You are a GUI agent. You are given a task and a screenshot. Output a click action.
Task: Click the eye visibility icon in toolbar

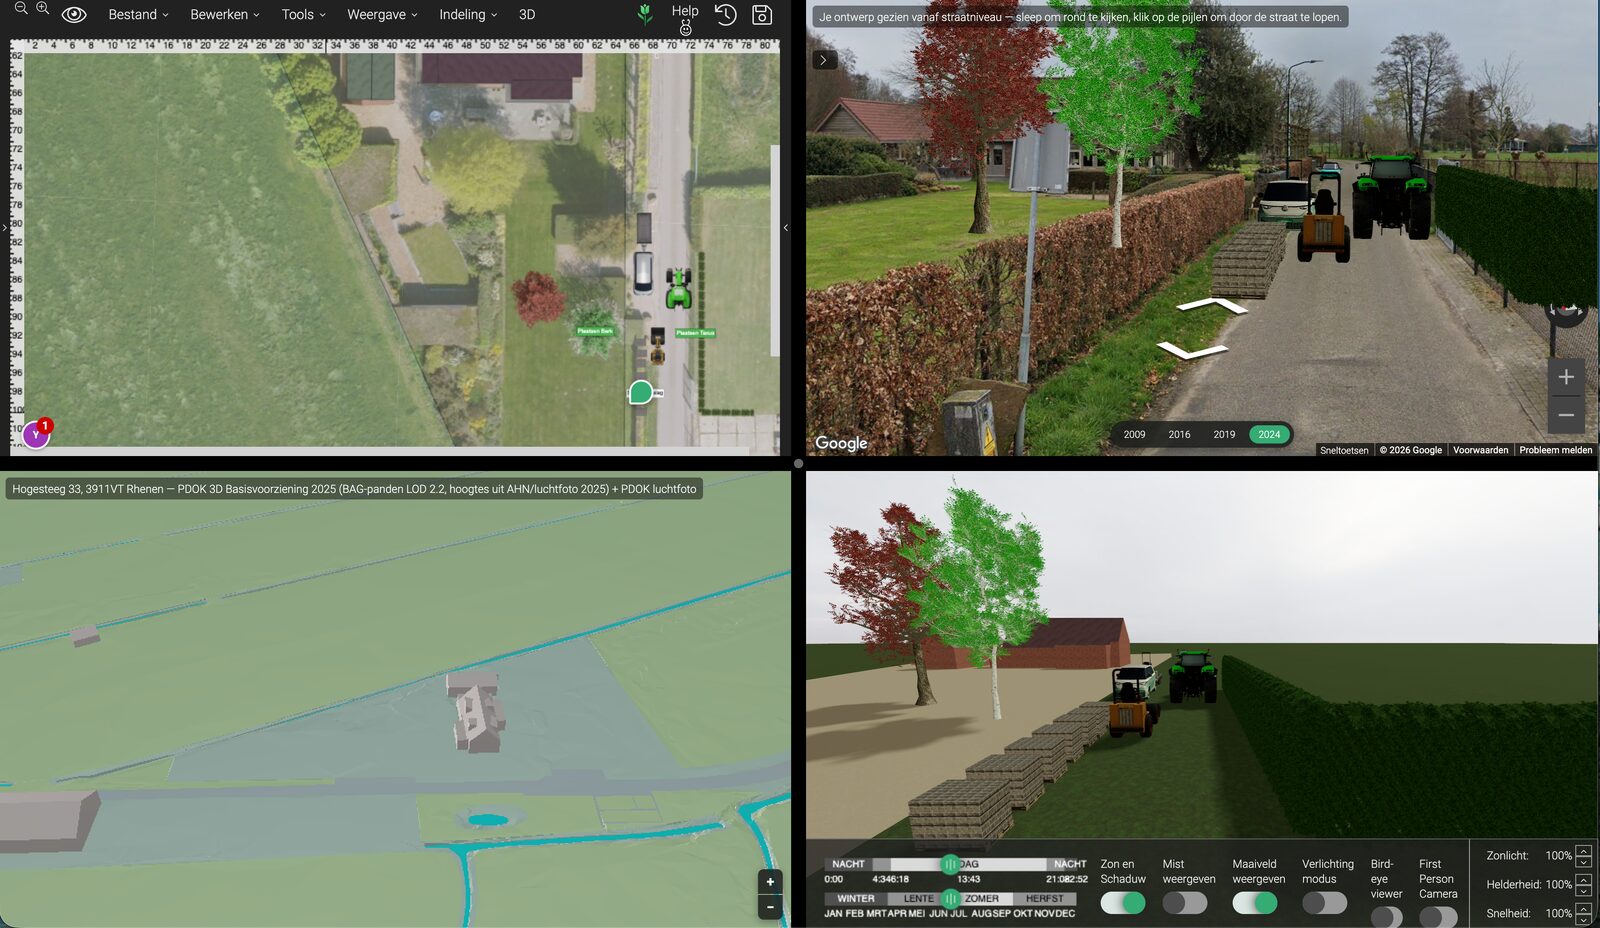pos(74,15)
